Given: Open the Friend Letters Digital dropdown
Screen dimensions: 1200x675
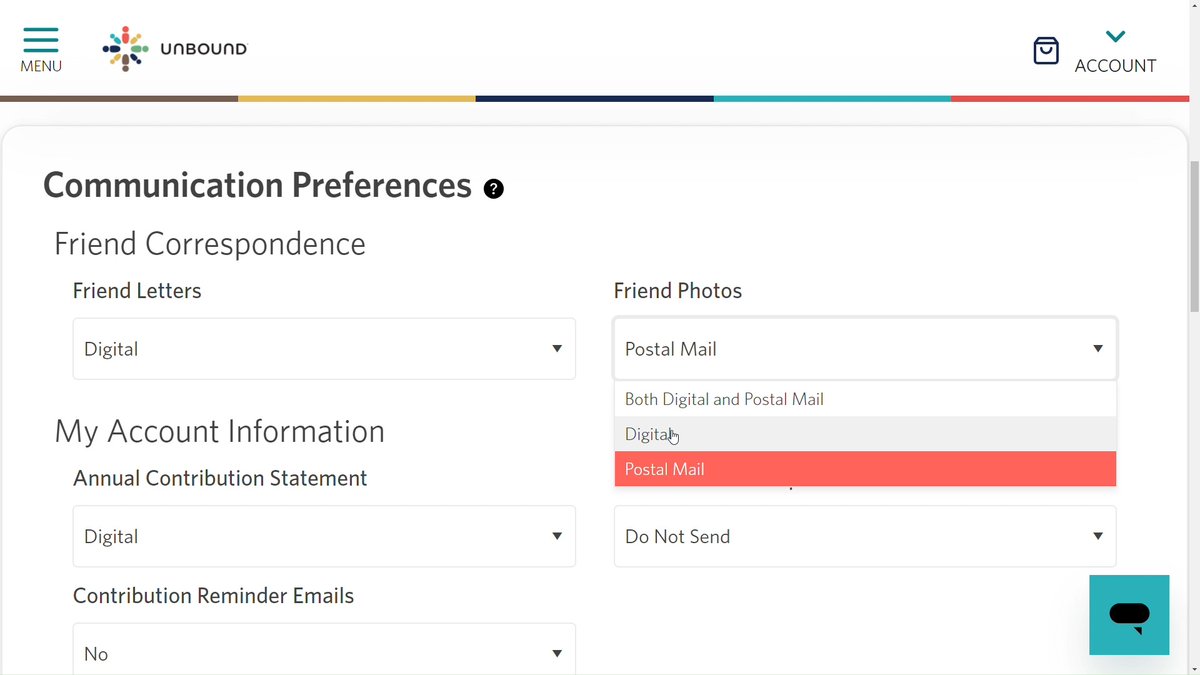Looking at the screenshot, I should pyautogui.click(x=324, y=349).
